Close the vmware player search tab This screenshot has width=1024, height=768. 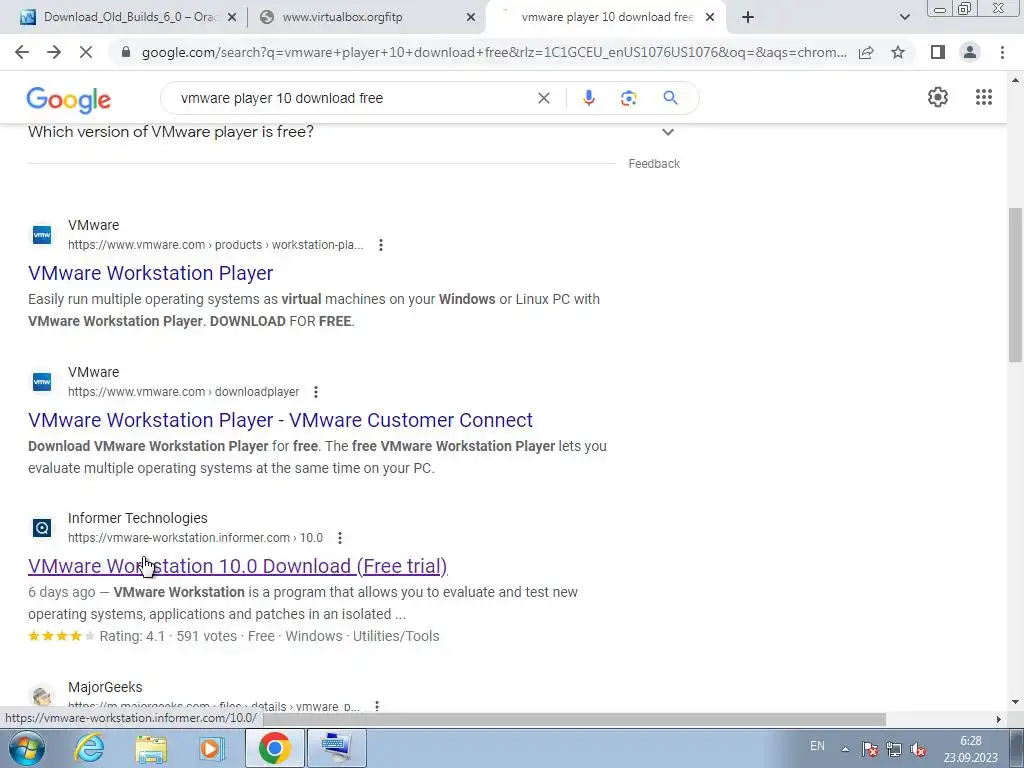(710, 18)
